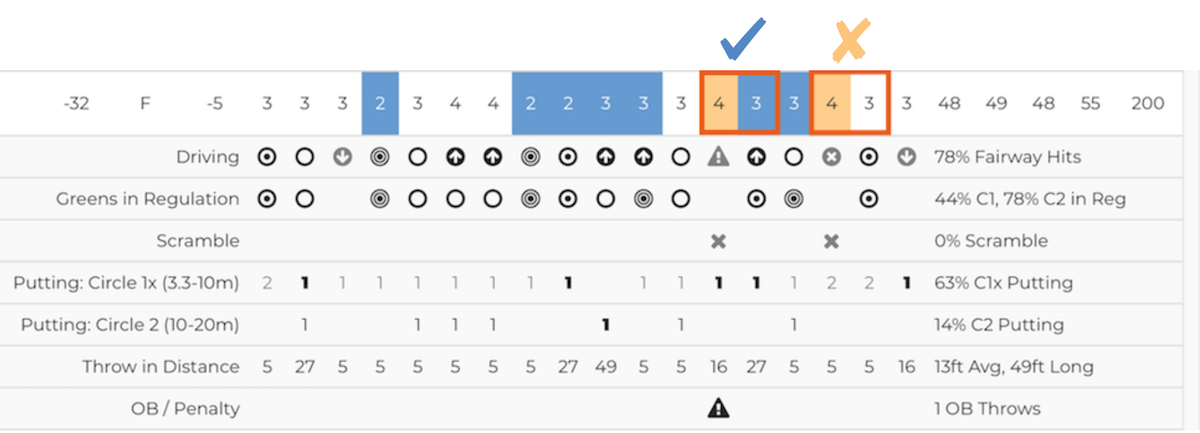This screenshot has height=433, width=1200.
Task: Select the Throw in Distance row label
Action: (161, 367)
